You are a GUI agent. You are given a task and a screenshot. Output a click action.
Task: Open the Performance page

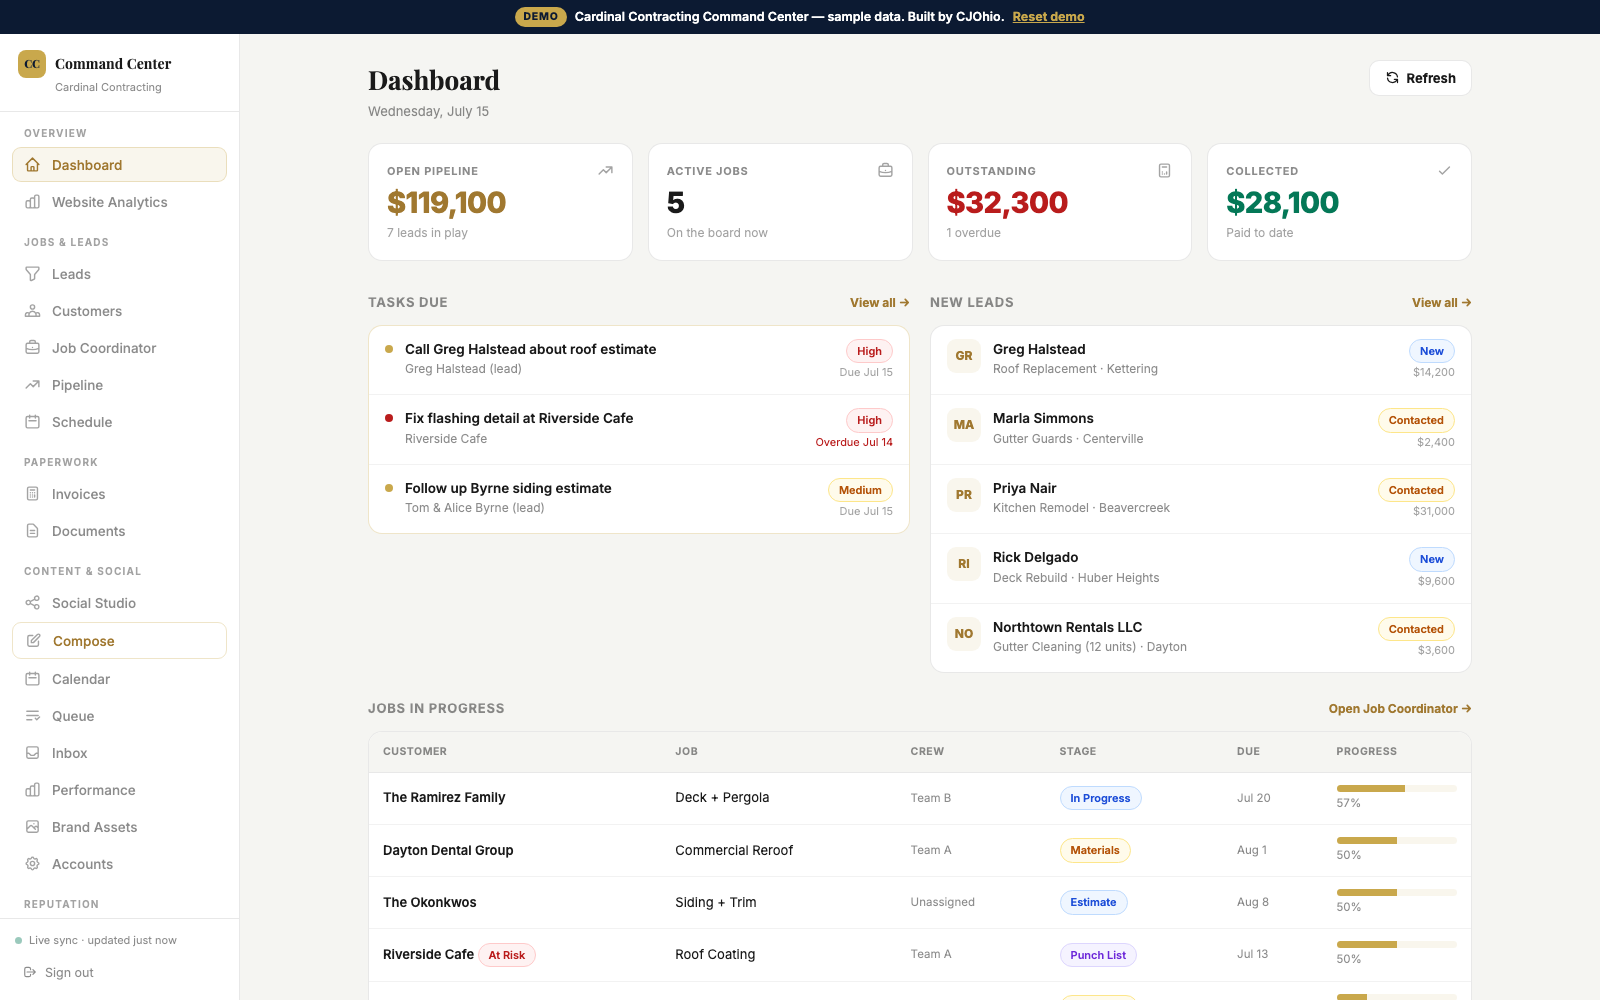[119, 790]
